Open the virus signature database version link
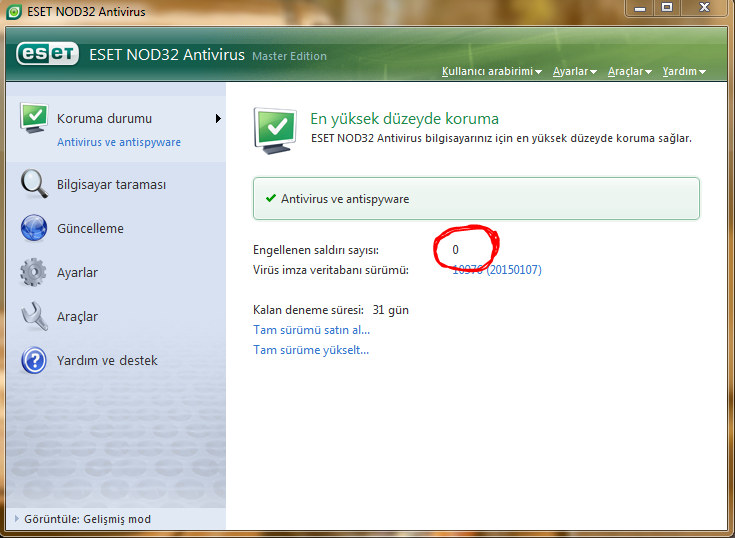Viewport: 735px width, 538px height. click(497, 270)
